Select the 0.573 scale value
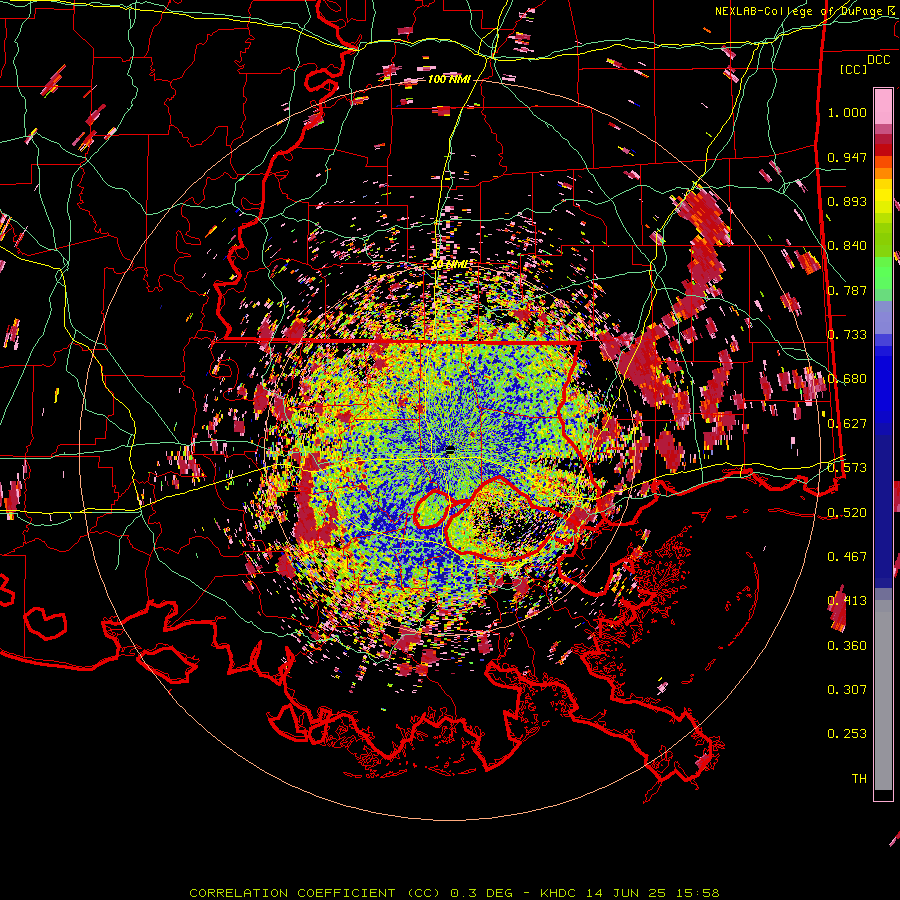This screenshot has height=900, width=900. (x=847, y=468)
